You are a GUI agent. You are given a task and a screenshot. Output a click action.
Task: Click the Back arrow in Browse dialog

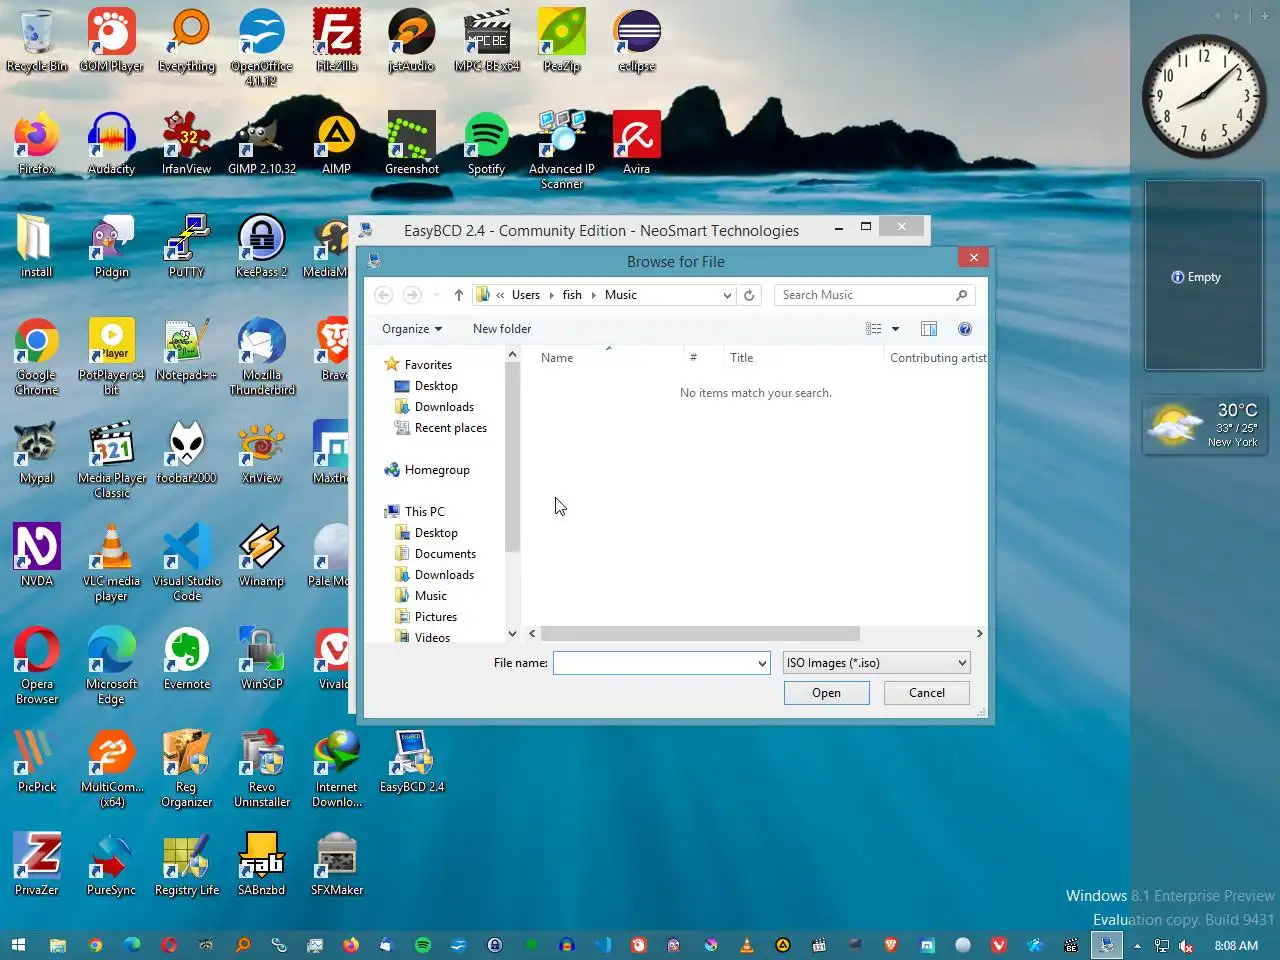coord(384,295)
